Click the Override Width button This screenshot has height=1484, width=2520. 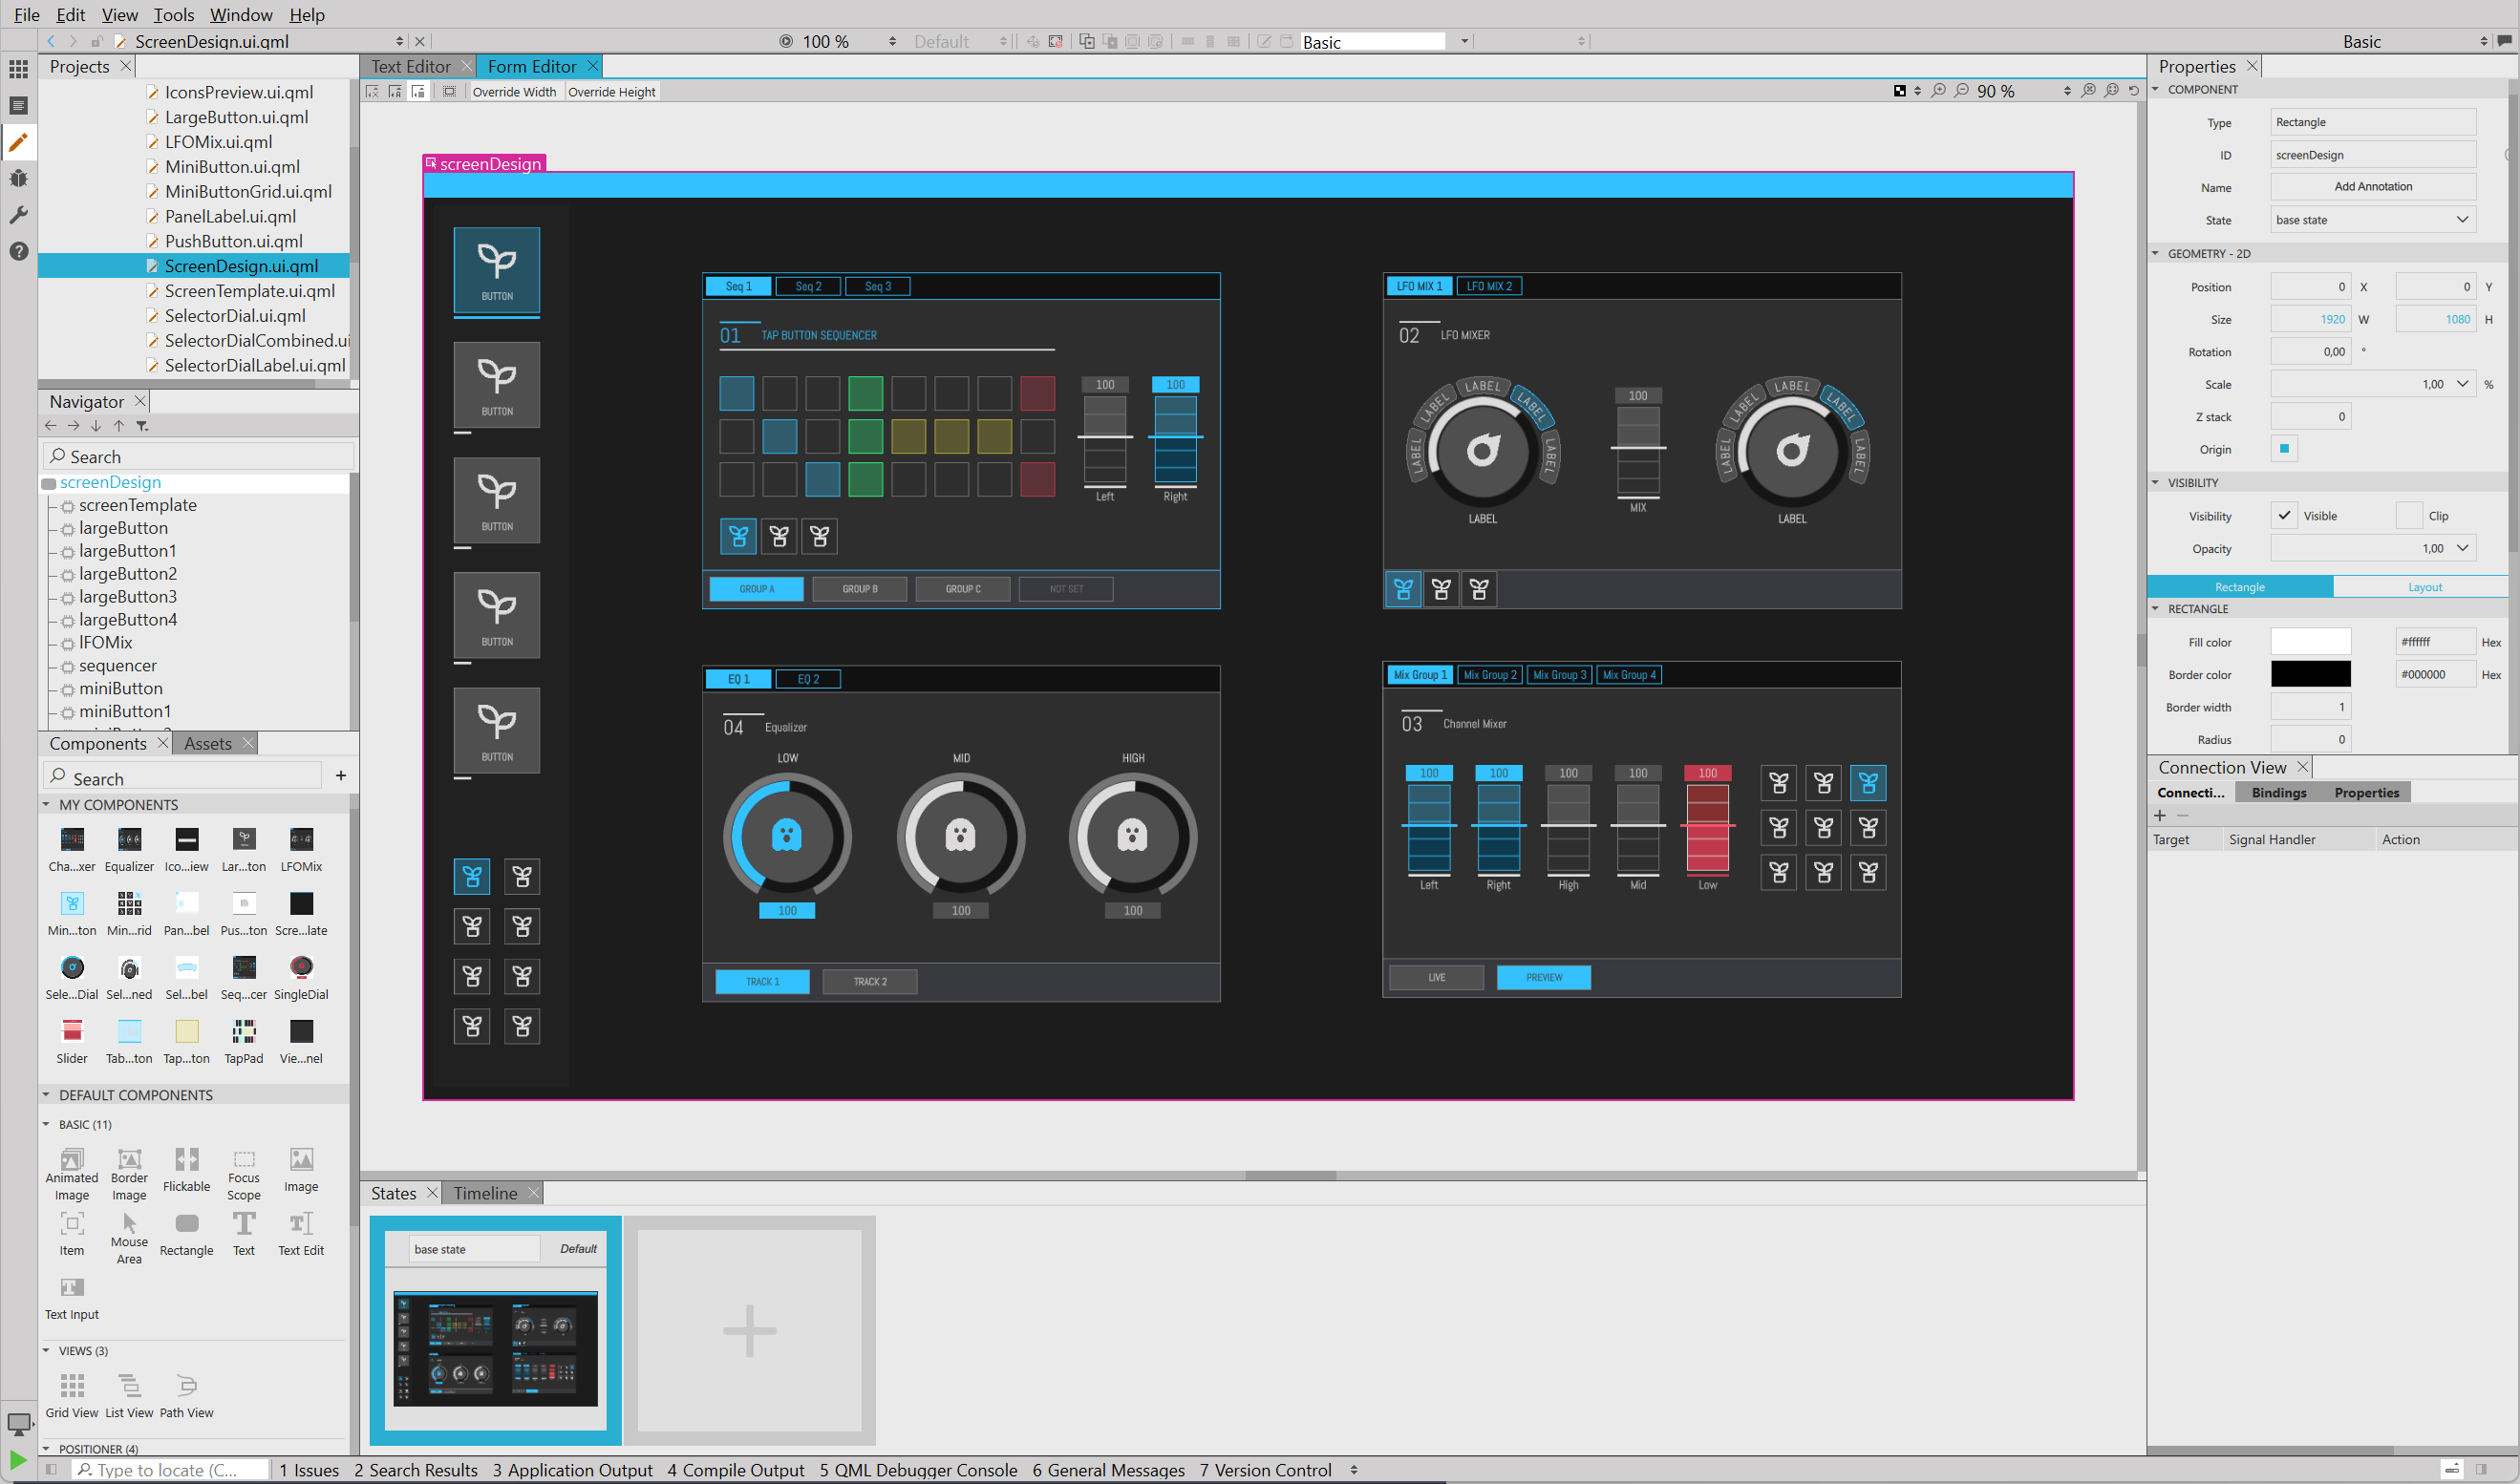[514, 92]
